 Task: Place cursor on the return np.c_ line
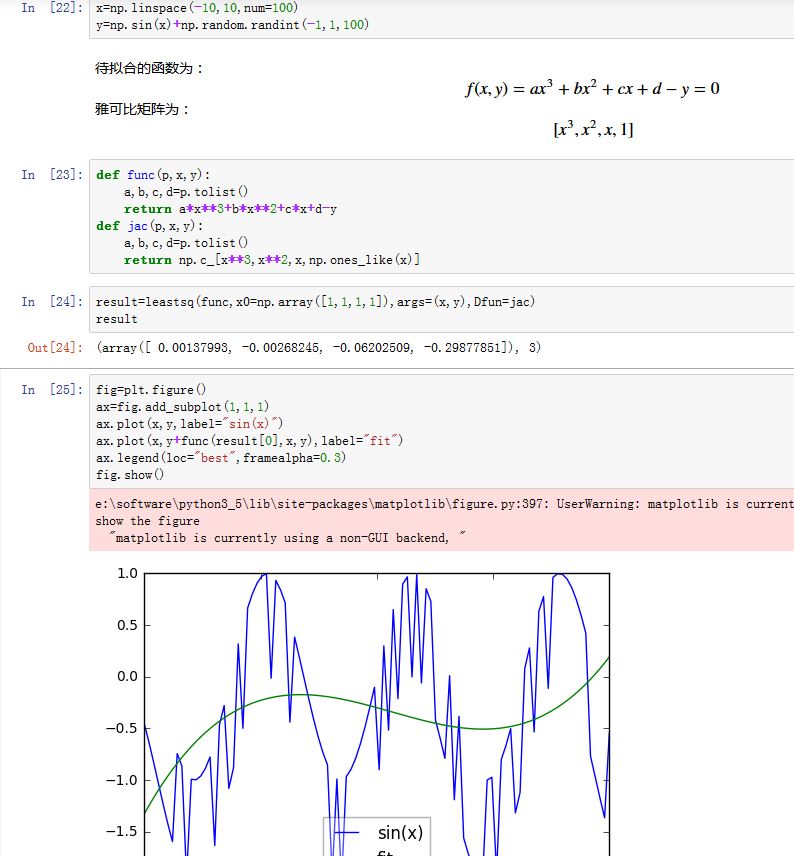tap(270, 260)
